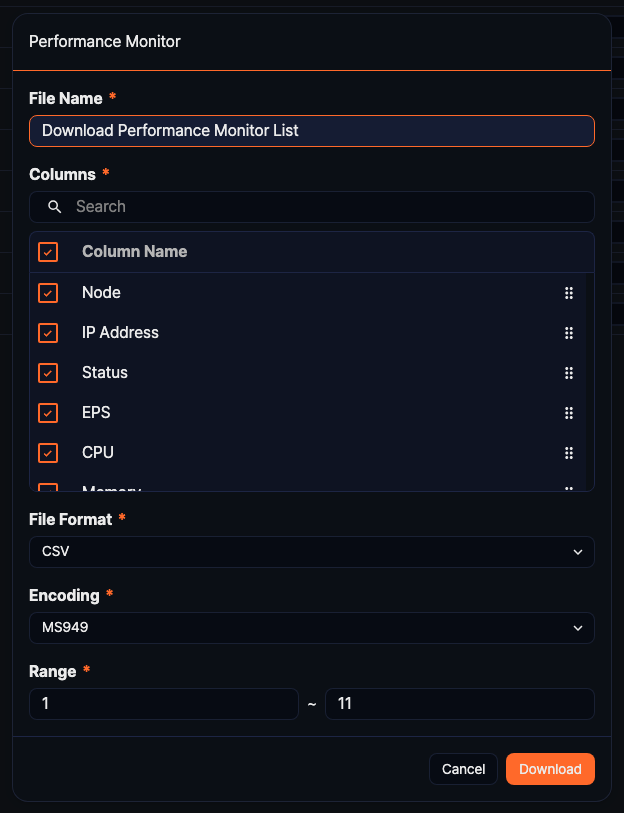
Task: Click the drag handle beside Status row
Action: point(569,373)
